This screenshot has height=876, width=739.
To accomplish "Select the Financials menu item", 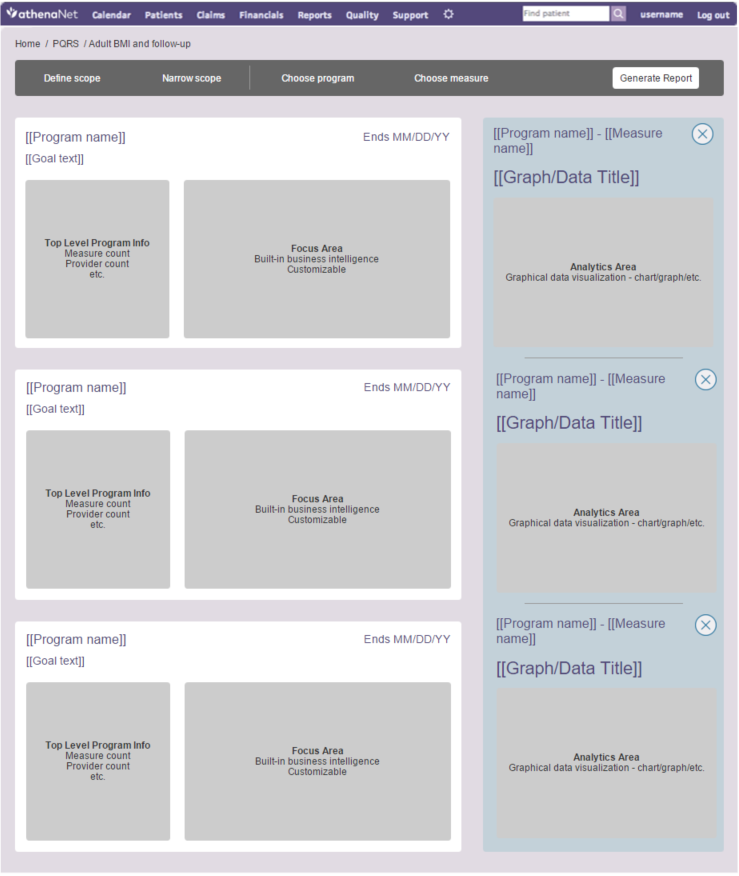I will [x=261, y=15].
